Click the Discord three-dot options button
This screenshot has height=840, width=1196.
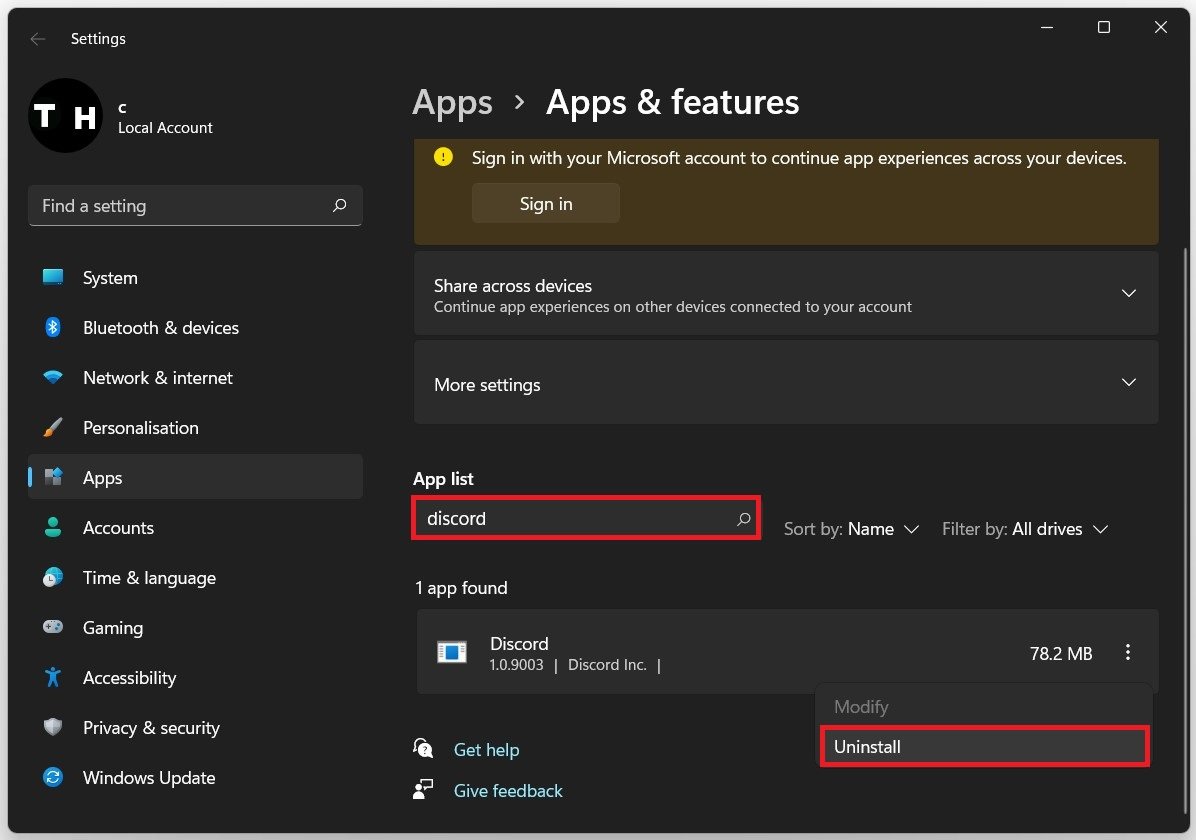(x=1128, y=653)
